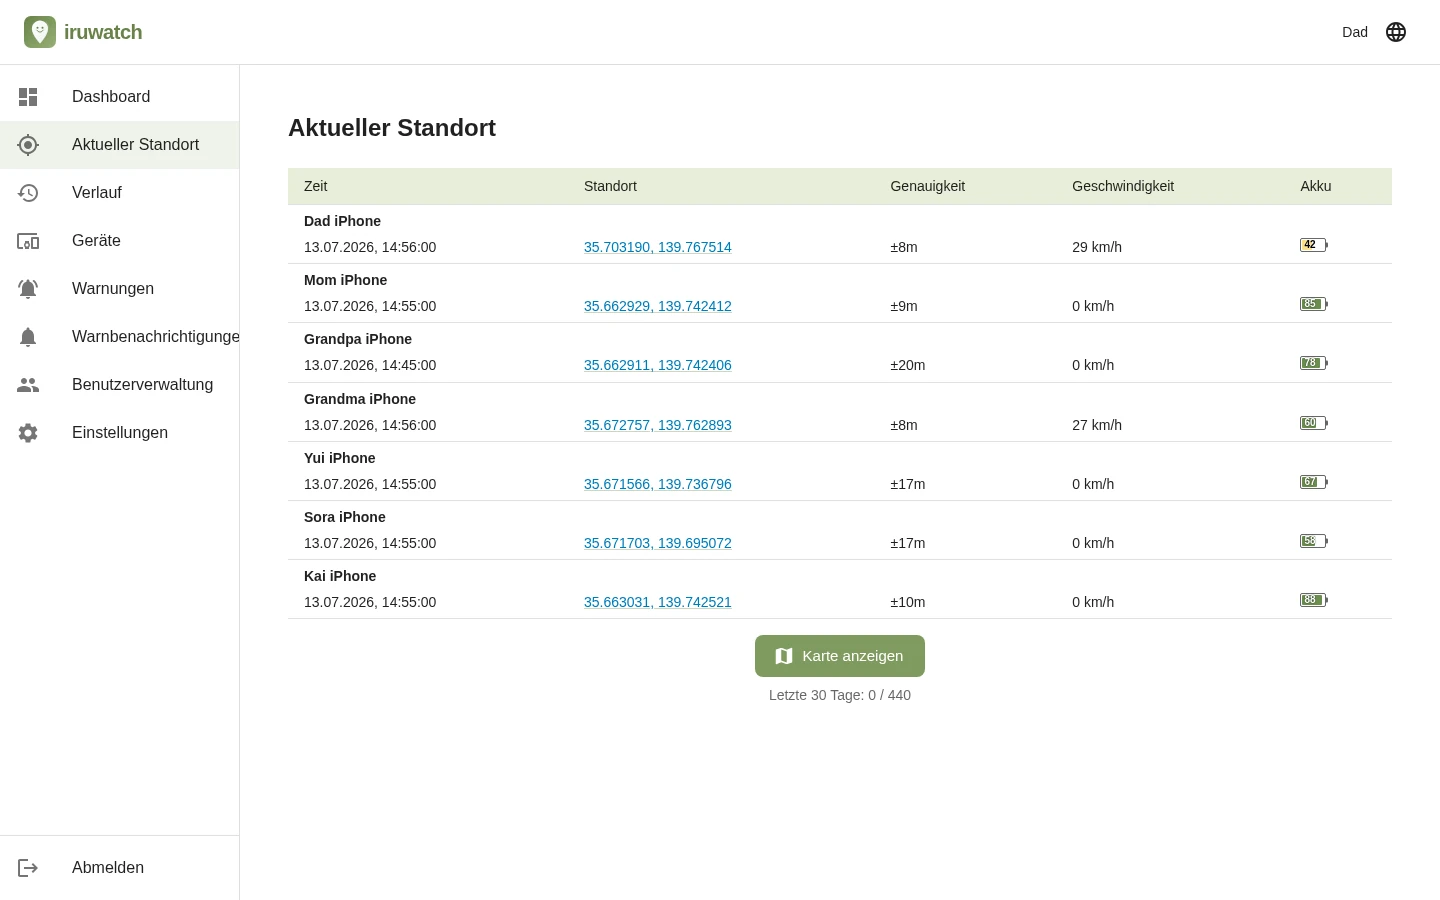Click the Verlauf history clock icon
Image resolution: width=1440 pixels, height=900 pixels.
coord(28,193)
